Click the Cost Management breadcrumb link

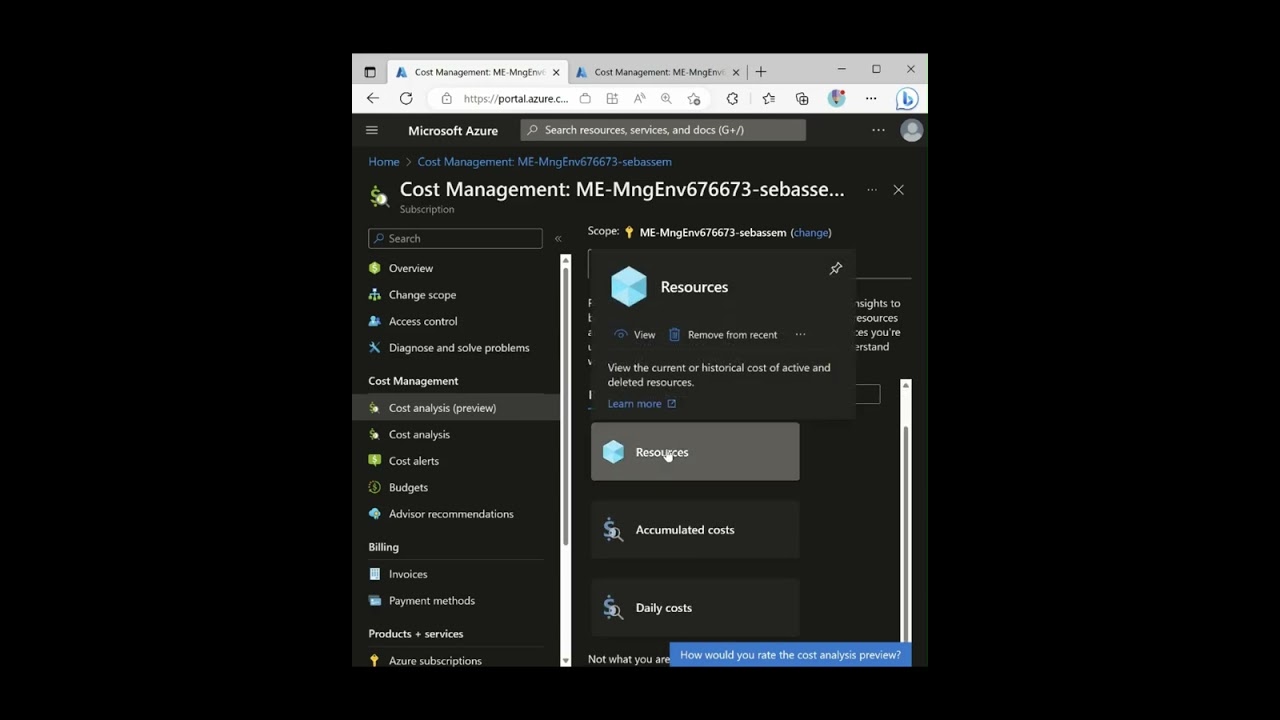tap(545, 161)
